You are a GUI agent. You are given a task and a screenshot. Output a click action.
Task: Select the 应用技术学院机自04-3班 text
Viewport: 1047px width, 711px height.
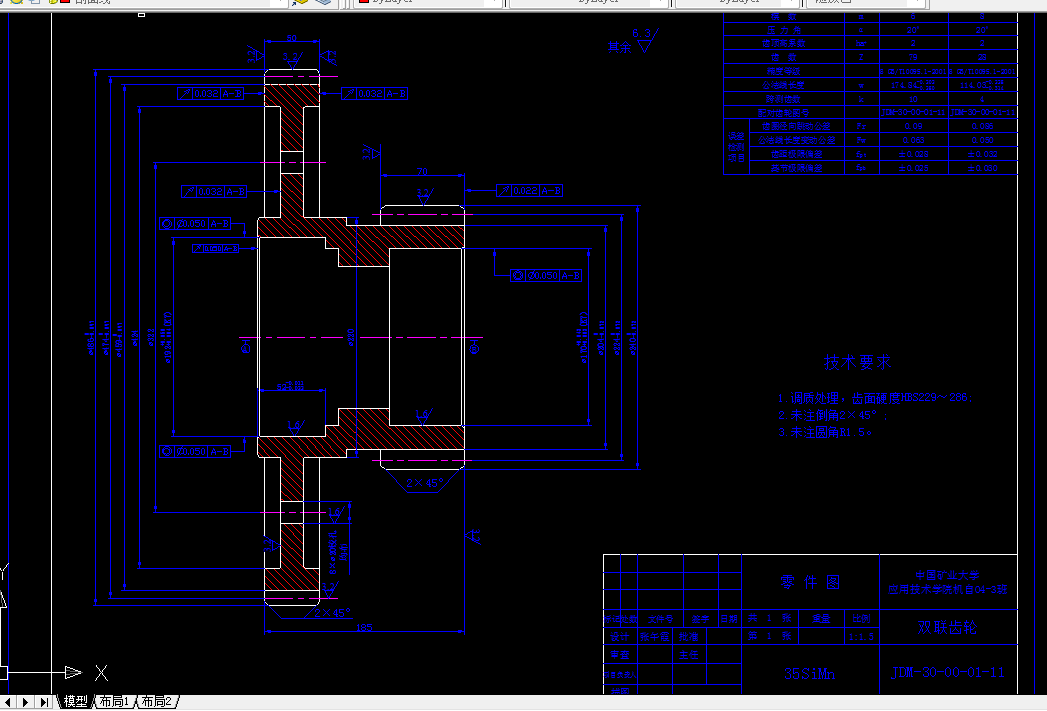(948, 589)
